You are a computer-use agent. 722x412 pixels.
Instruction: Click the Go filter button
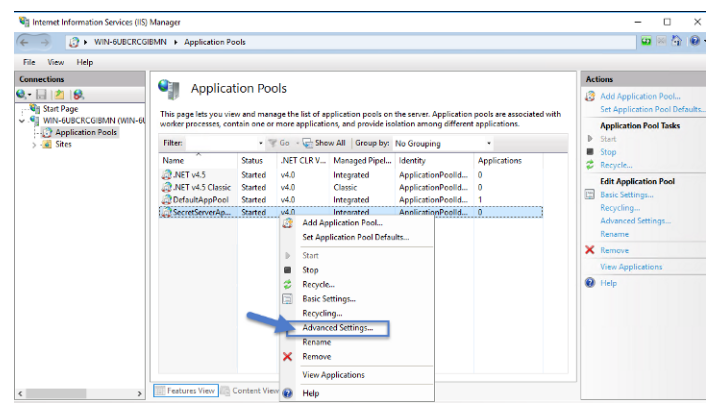point(279,143)
